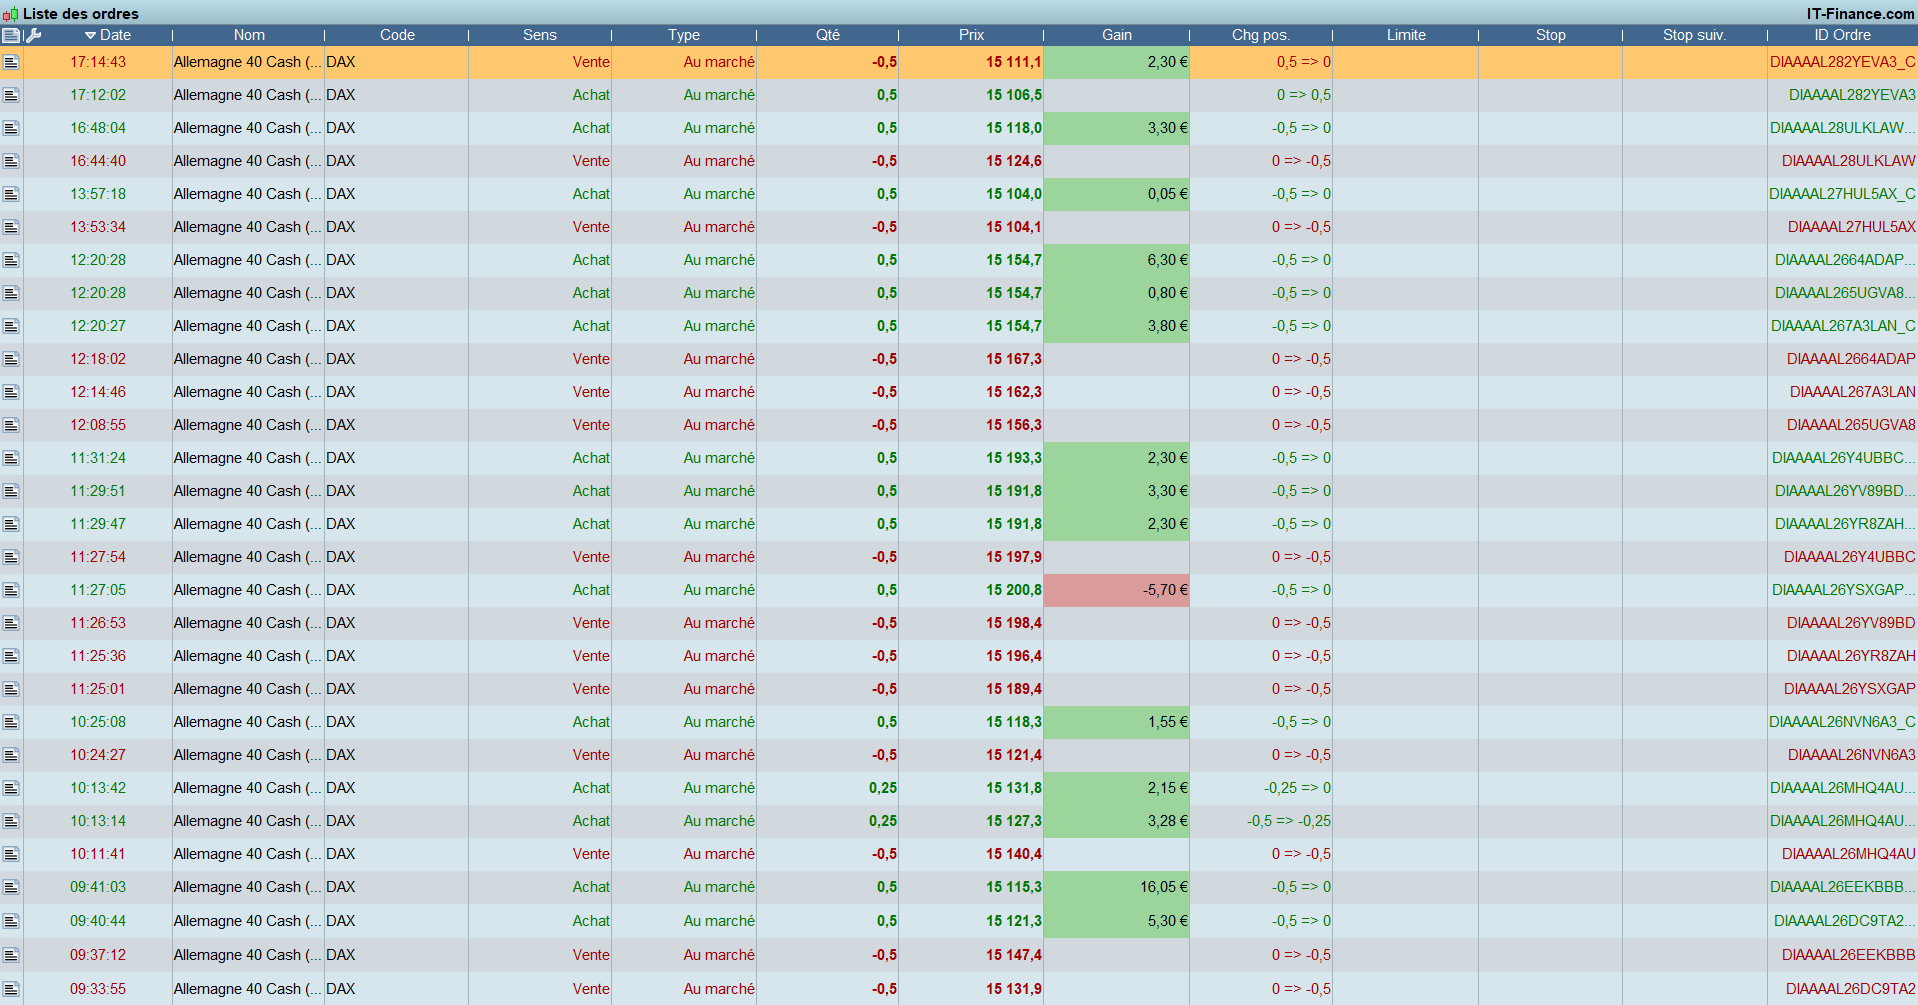Open details icon for the 11:29:47 order
Image resolution: width=1918 pixels, height=1005 pixels.
(x=11, y=524)
